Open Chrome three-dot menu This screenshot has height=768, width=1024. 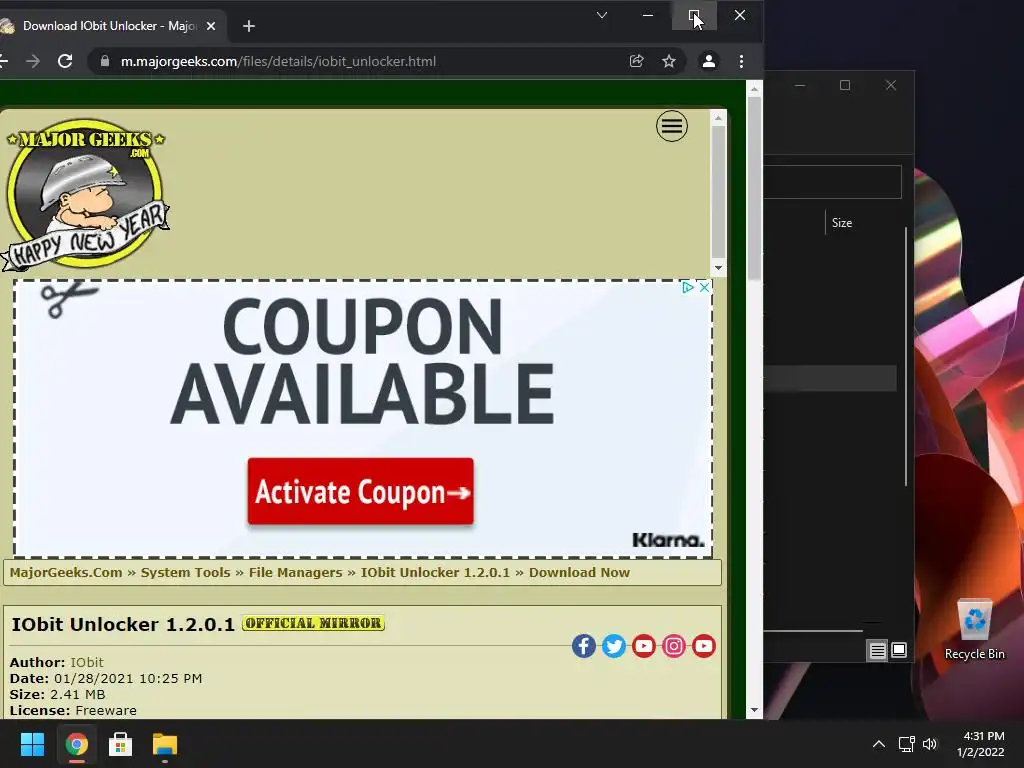(x=741, y=61)
